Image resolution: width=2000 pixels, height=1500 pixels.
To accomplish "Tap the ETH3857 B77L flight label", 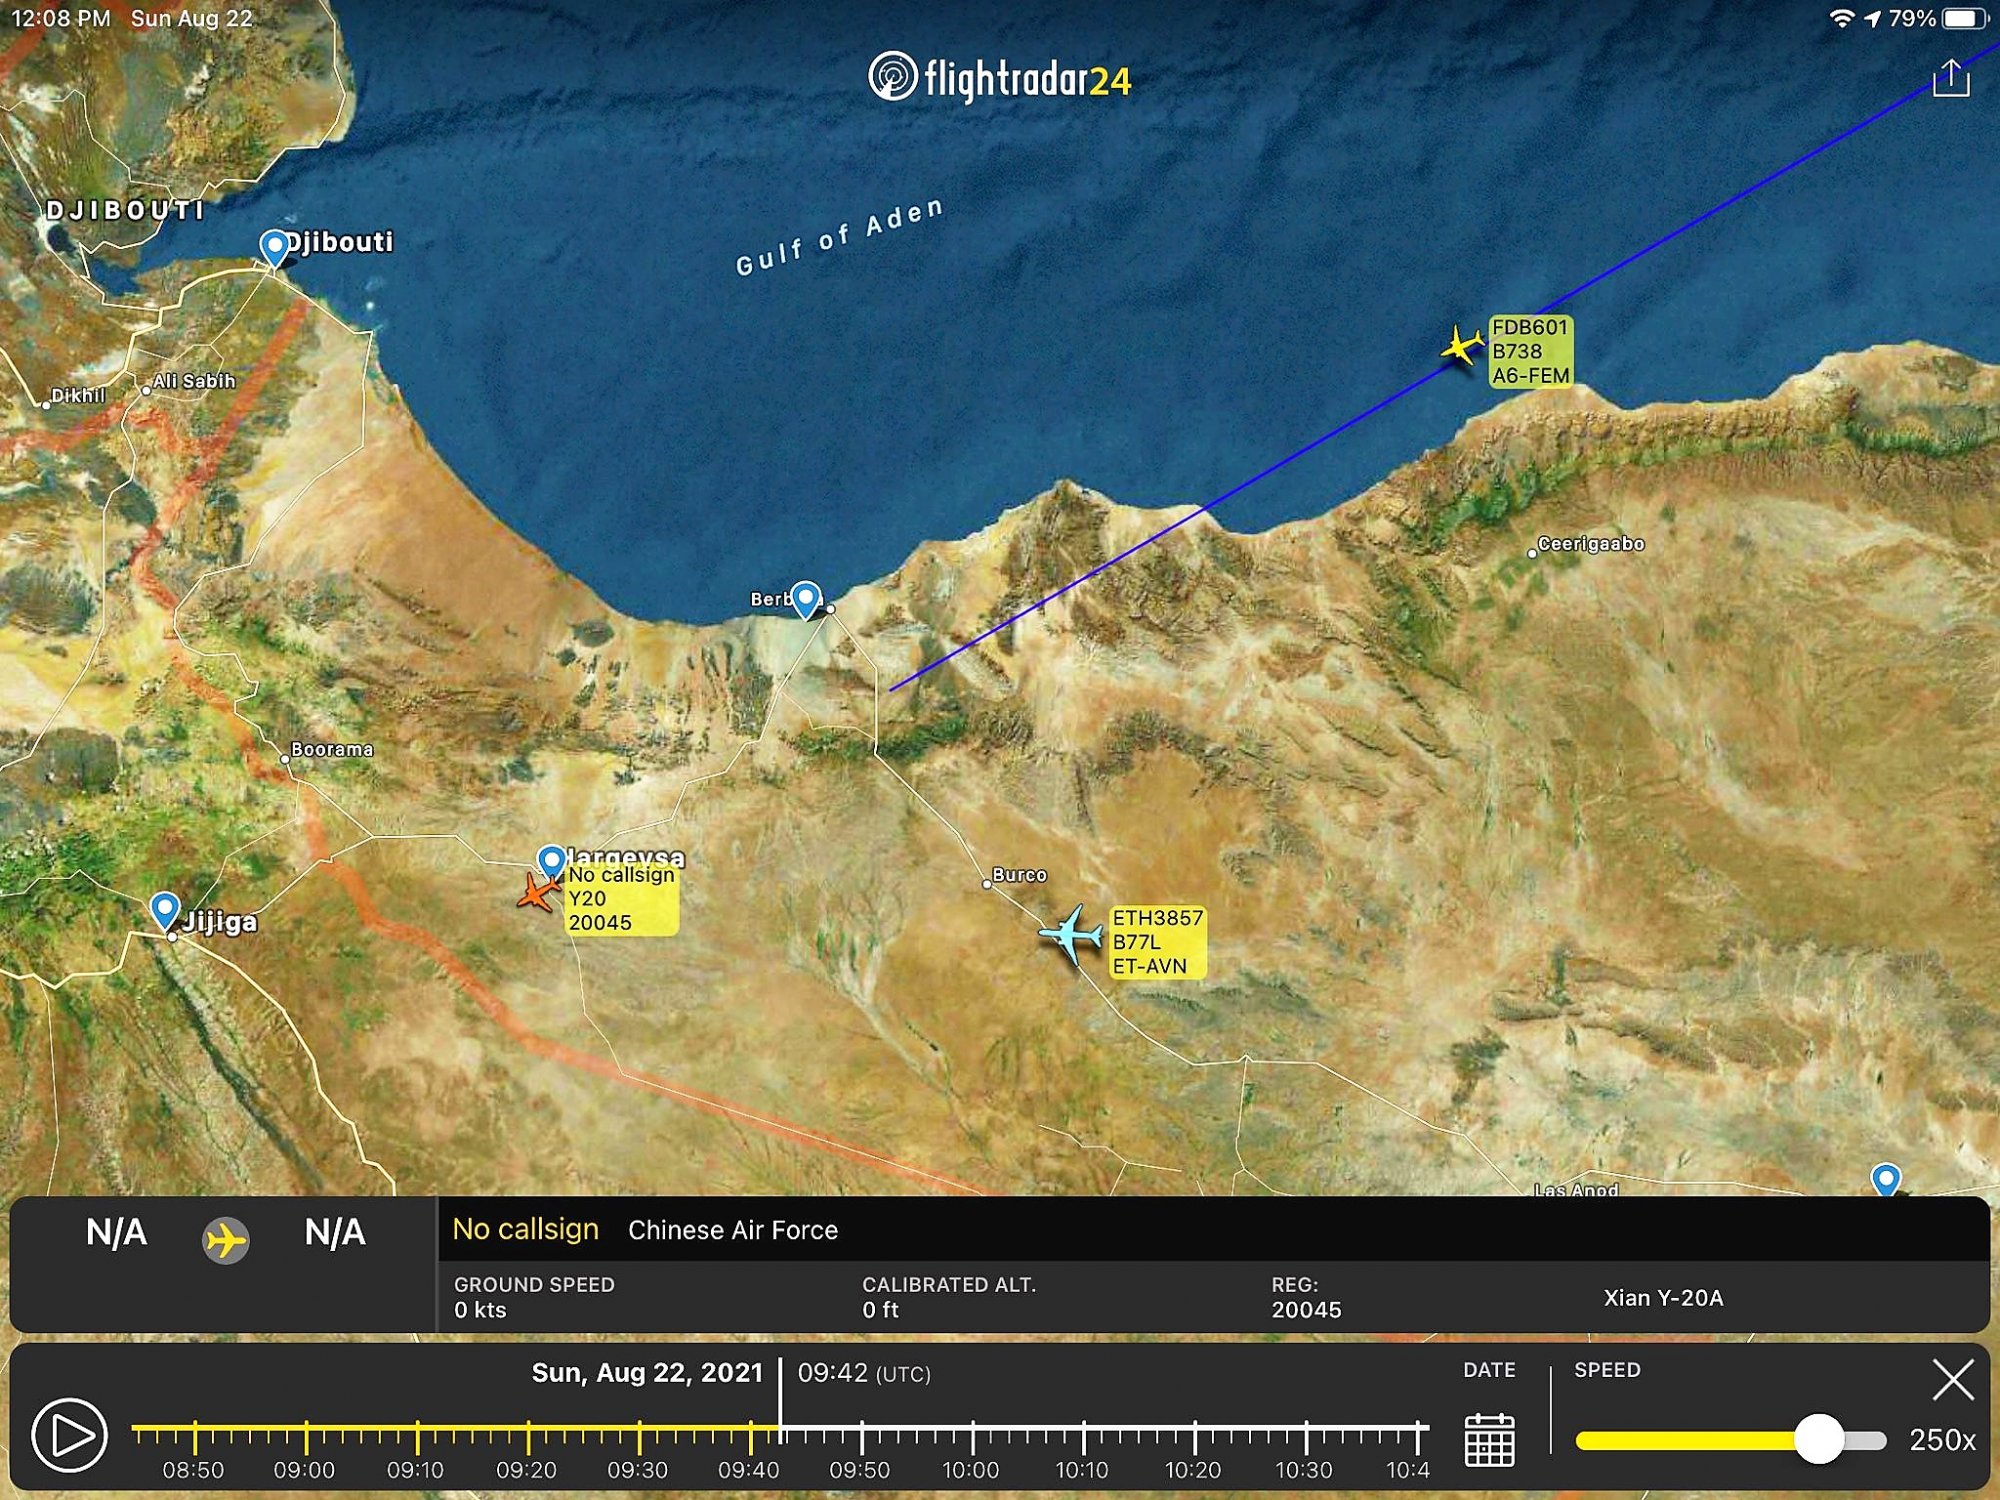I will pyautogui.click(x=1157, y=942).
